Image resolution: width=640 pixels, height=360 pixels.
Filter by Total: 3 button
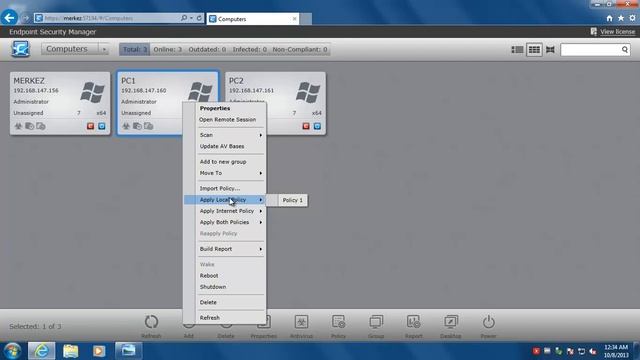point(134,49)
